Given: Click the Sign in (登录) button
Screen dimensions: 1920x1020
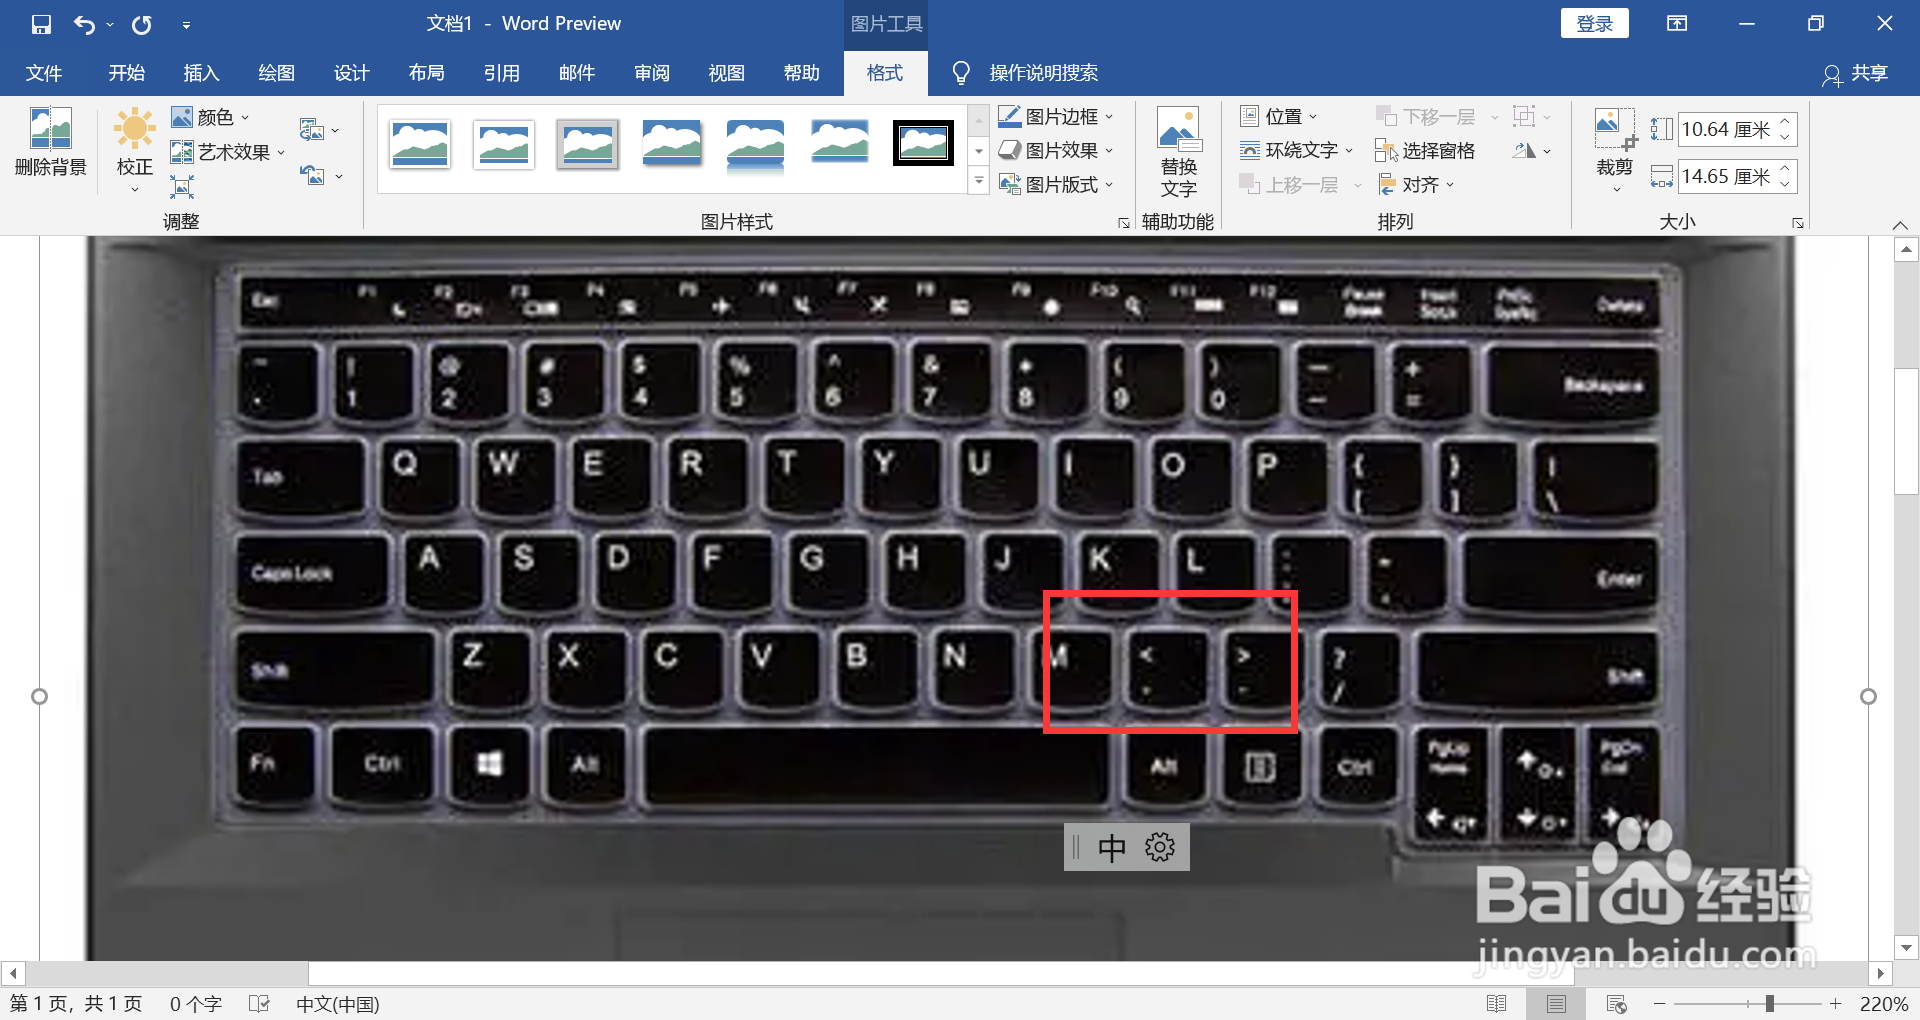Looking at the screenshot, I should point(1594,24).
